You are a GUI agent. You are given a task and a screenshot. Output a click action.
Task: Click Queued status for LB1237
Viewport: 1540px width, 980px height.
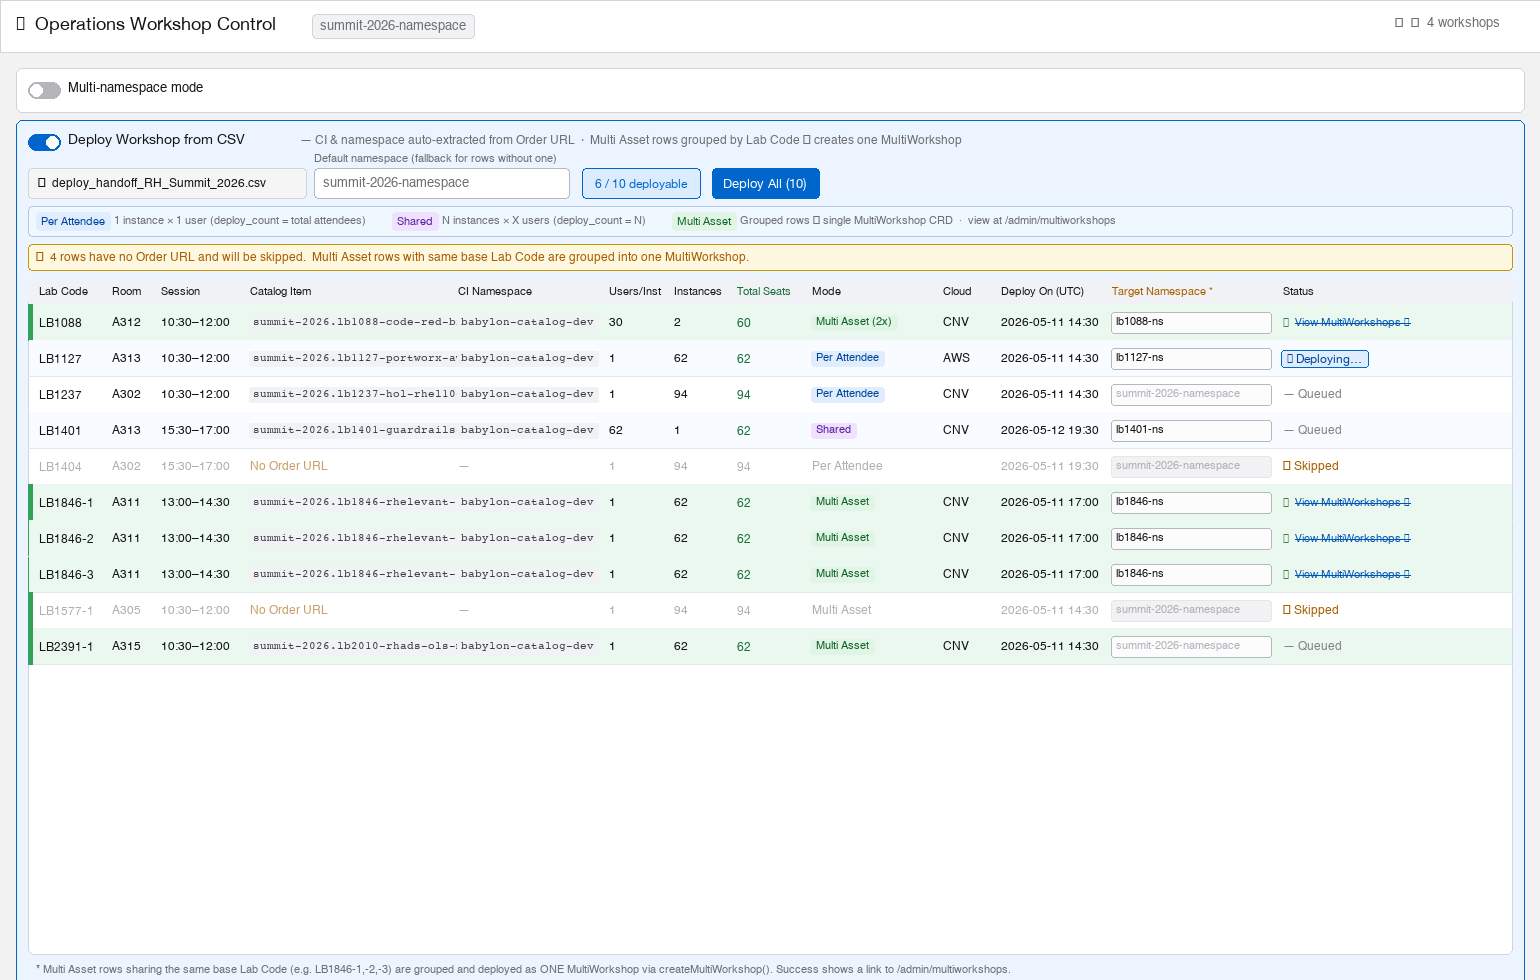point(1313,394)
